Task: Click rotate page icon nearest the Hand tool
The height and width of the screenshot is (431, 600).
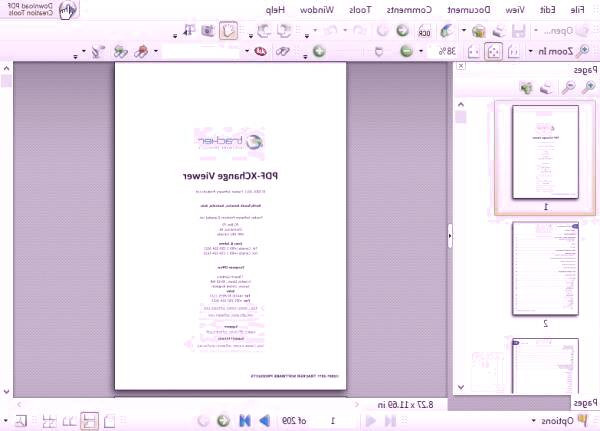Action: (264, 31)
